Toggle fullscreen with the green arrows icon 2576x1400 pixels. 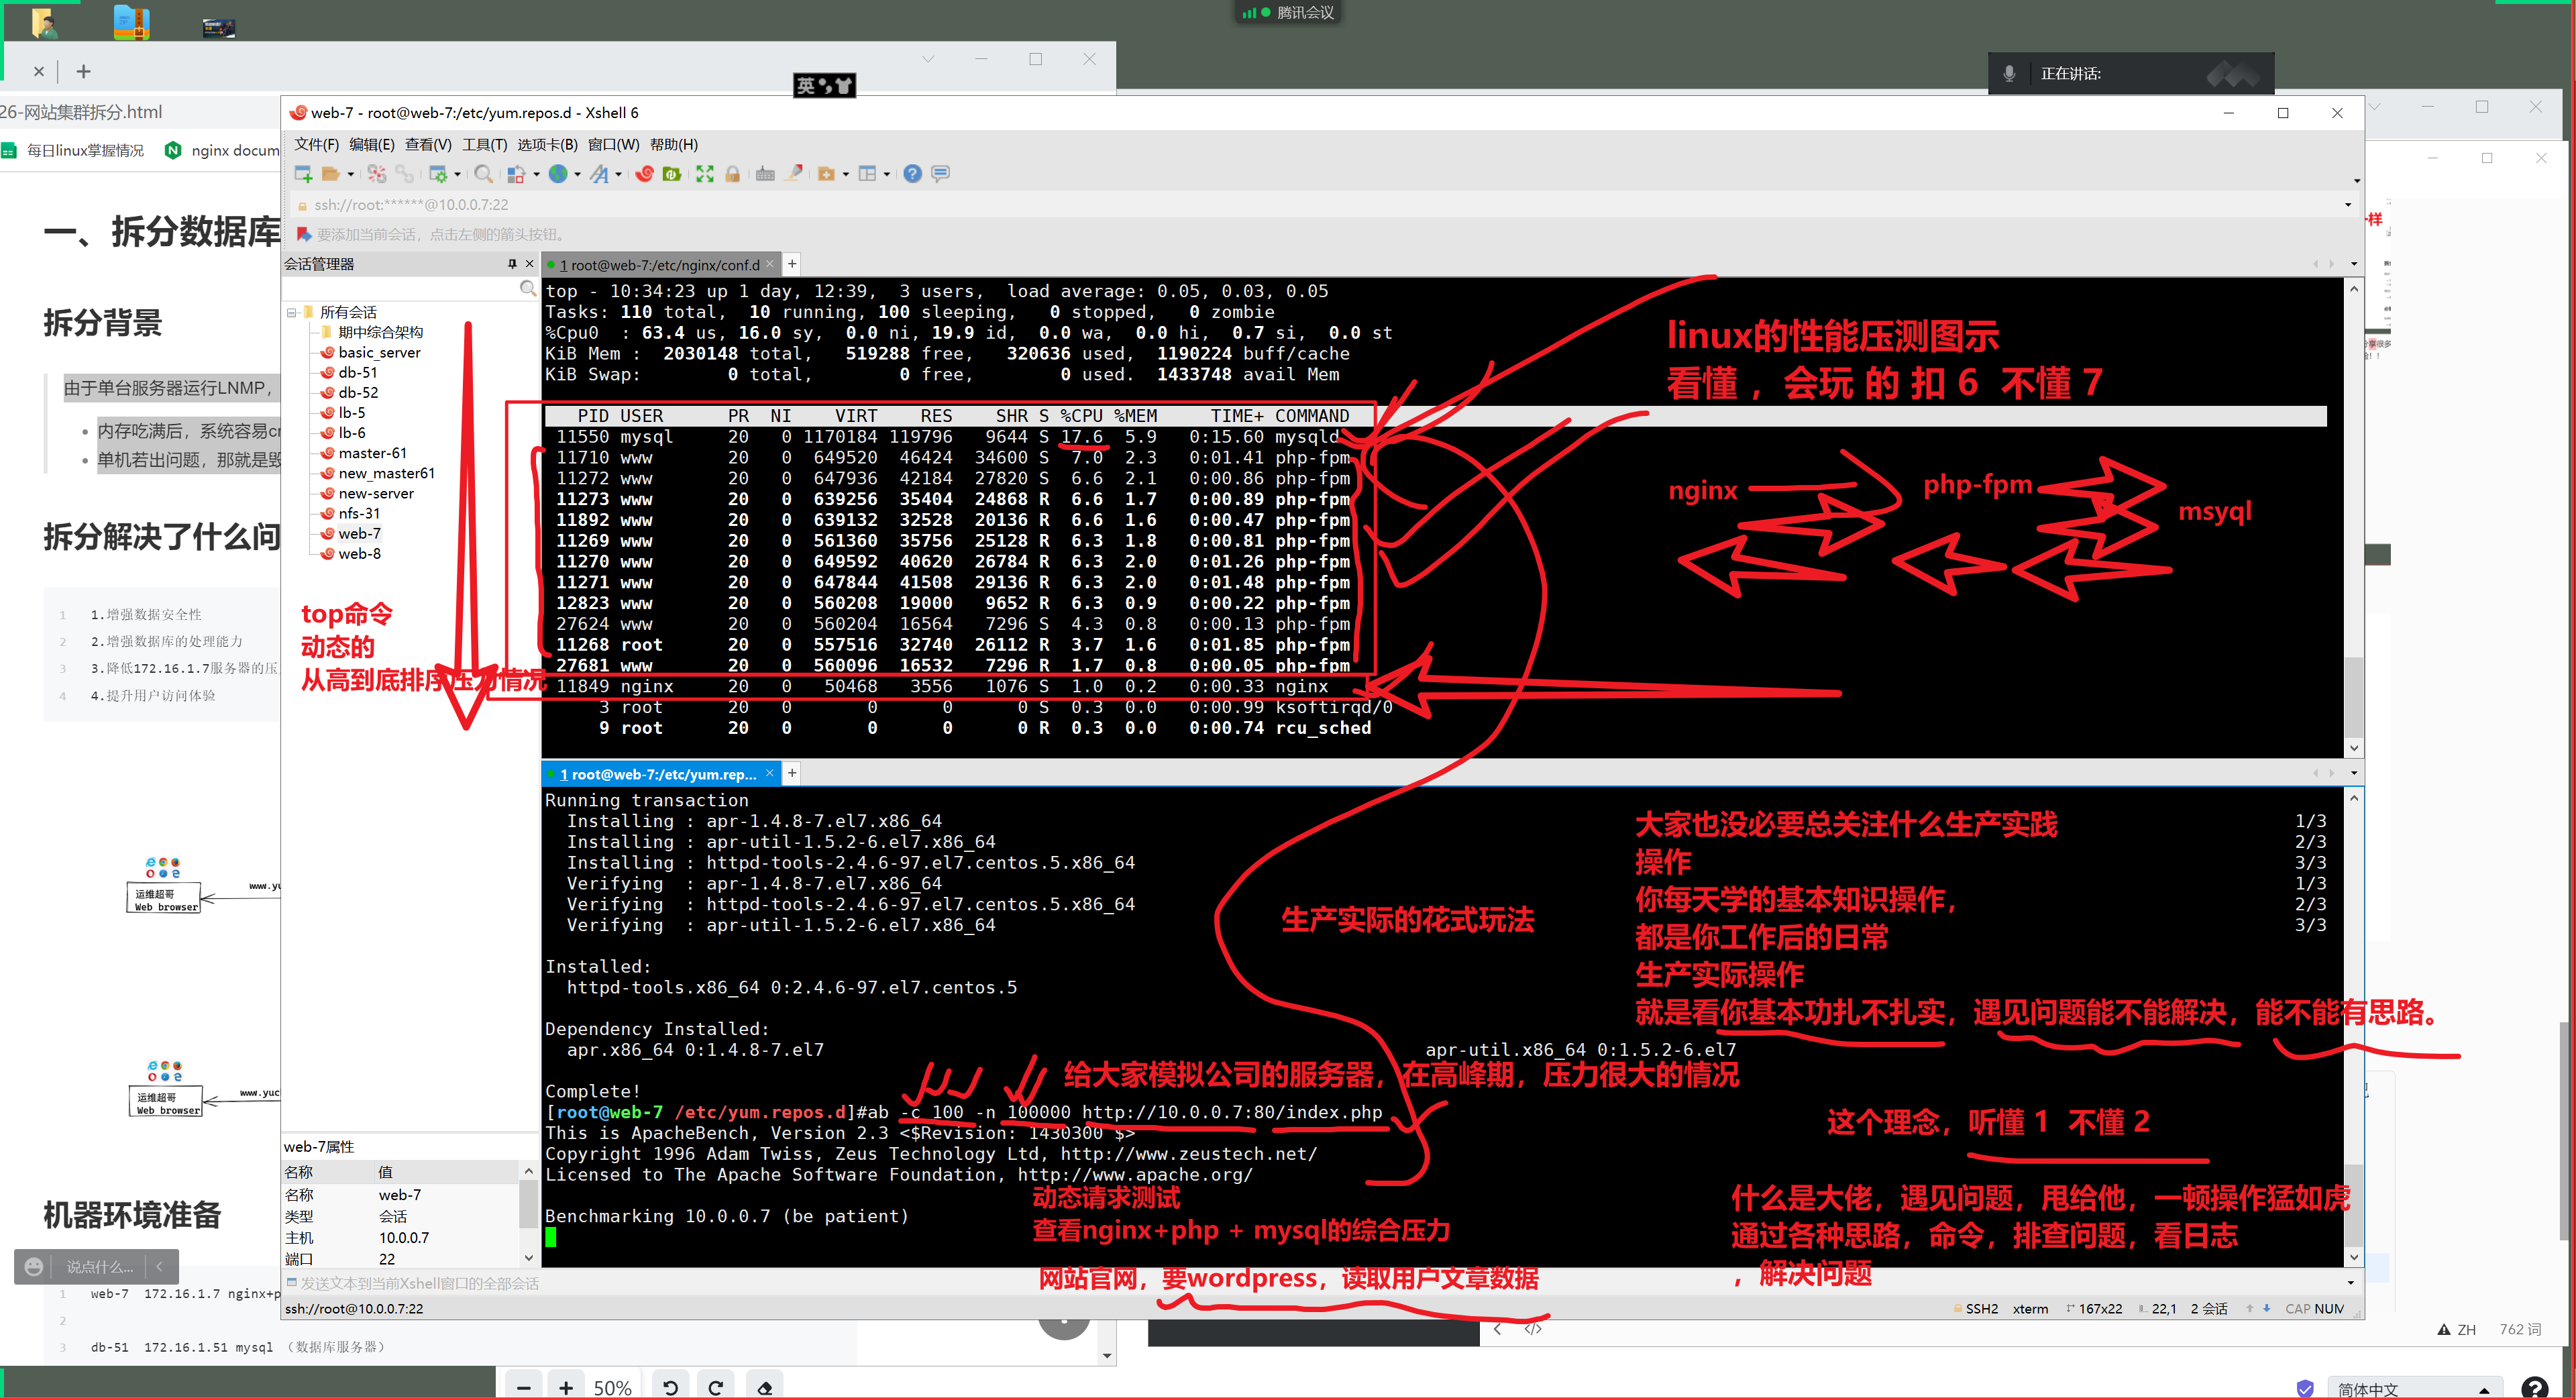(x=705, y=174)
